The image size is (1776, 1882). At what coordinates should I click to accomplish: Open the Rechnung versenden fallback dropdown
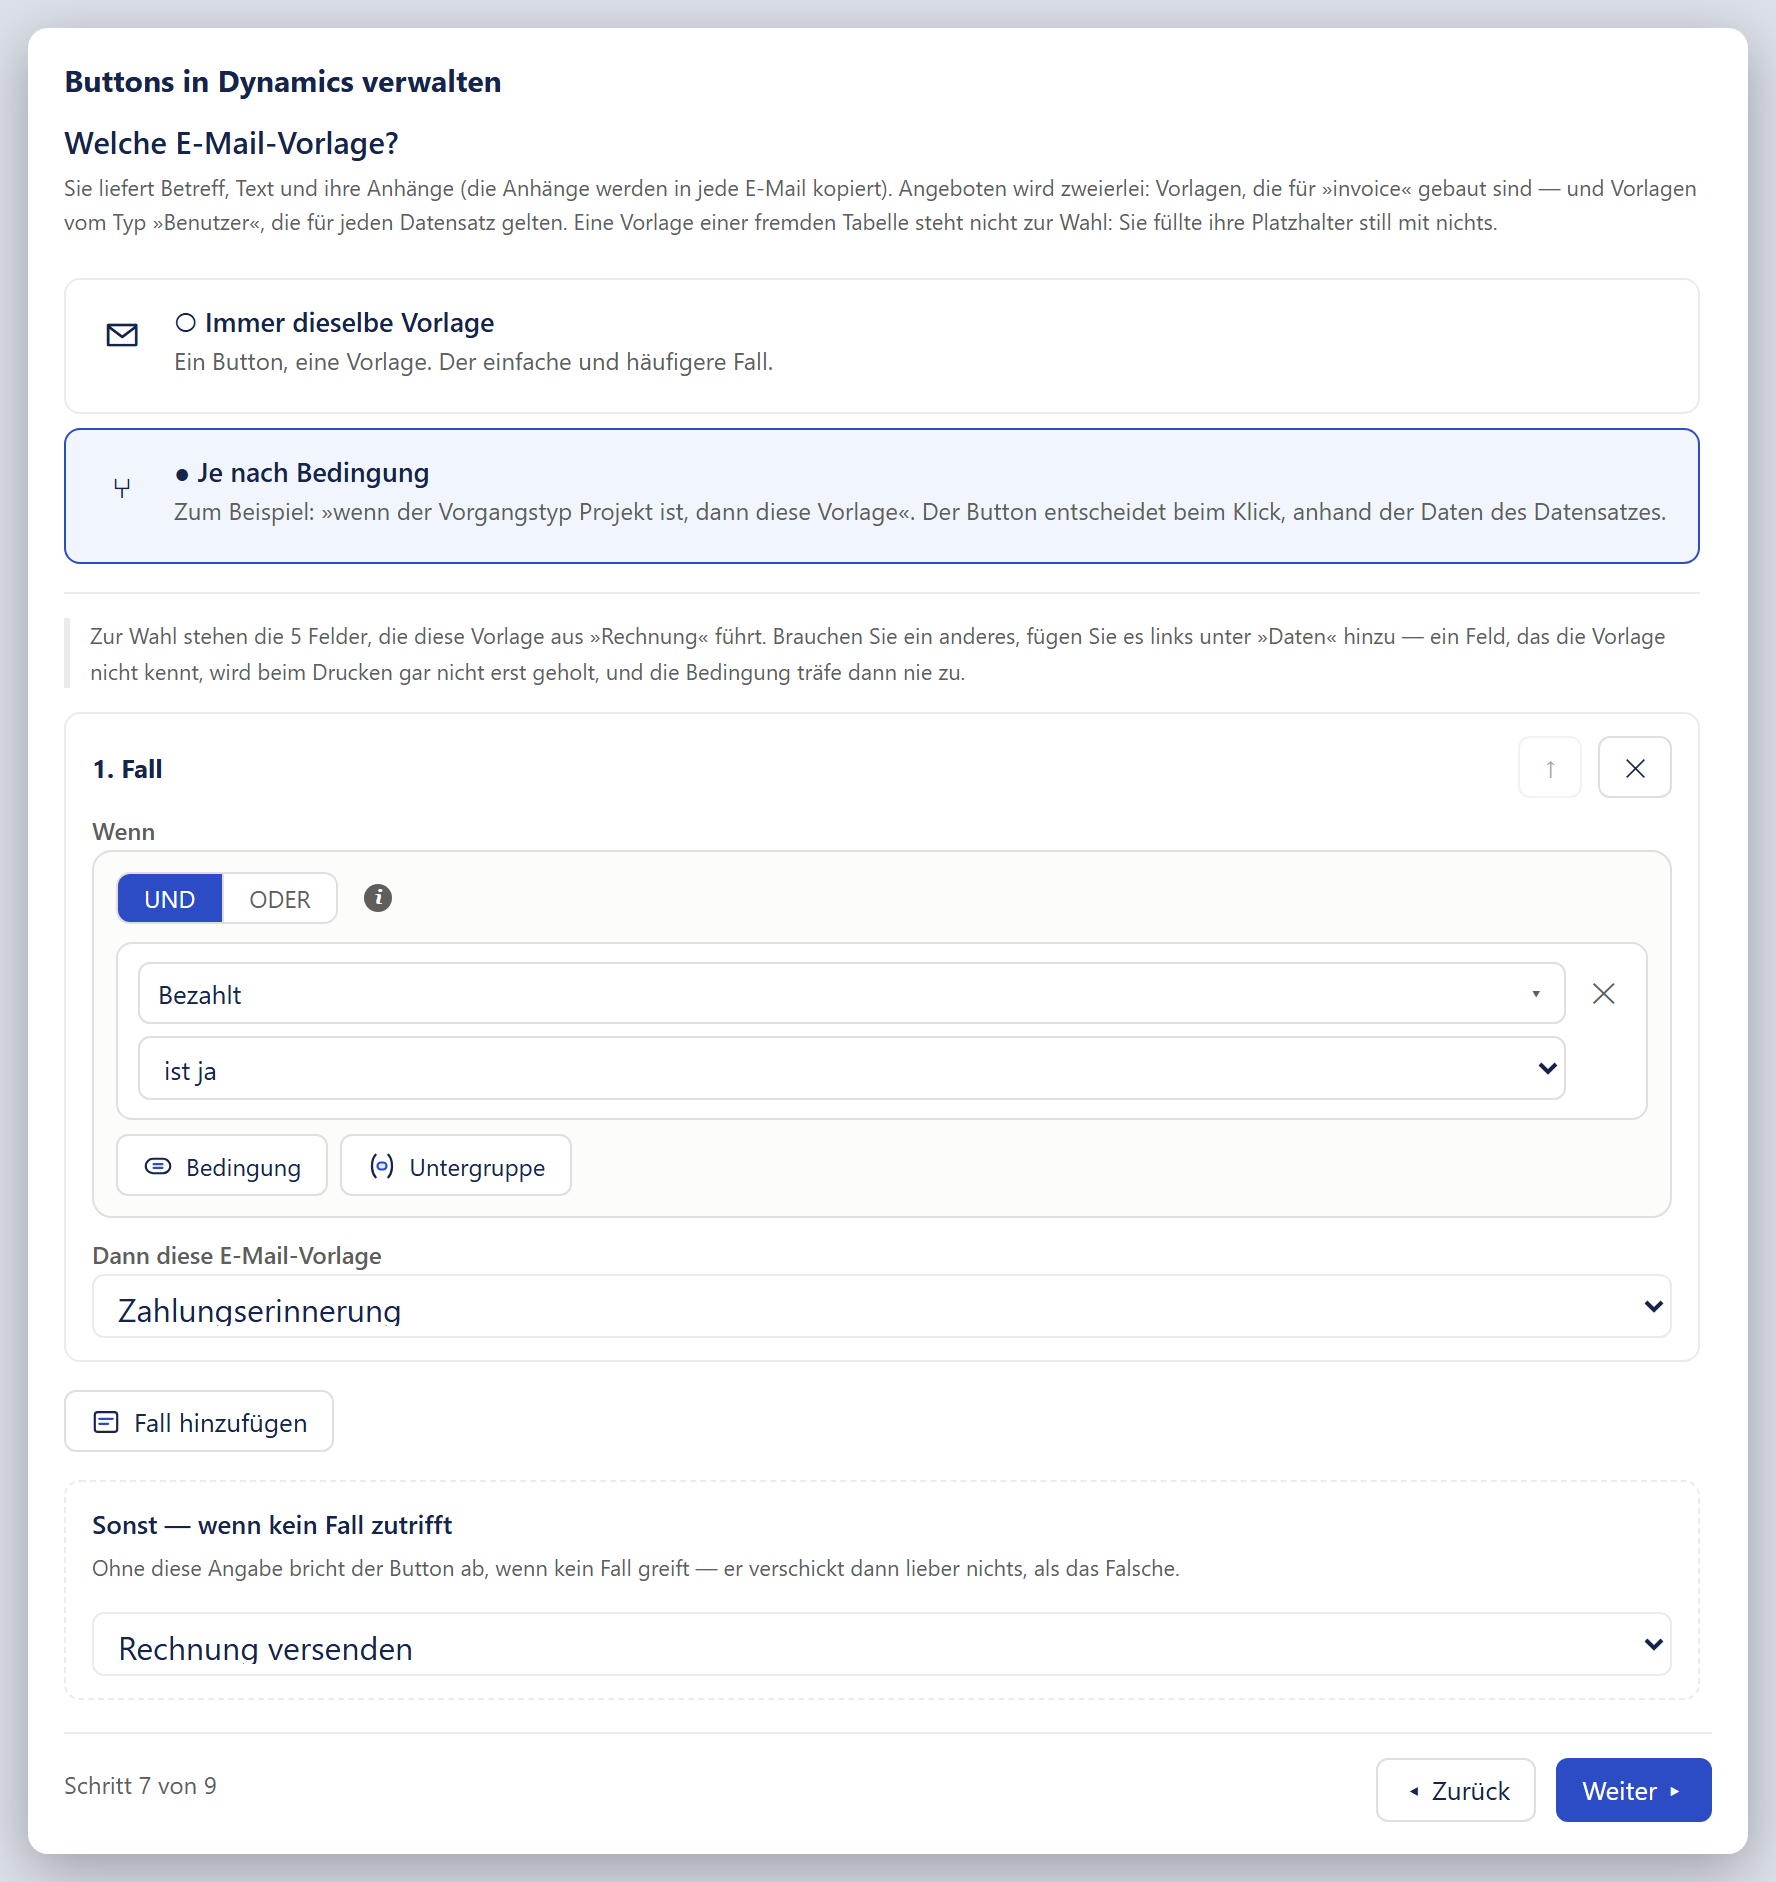(881, 1645)
